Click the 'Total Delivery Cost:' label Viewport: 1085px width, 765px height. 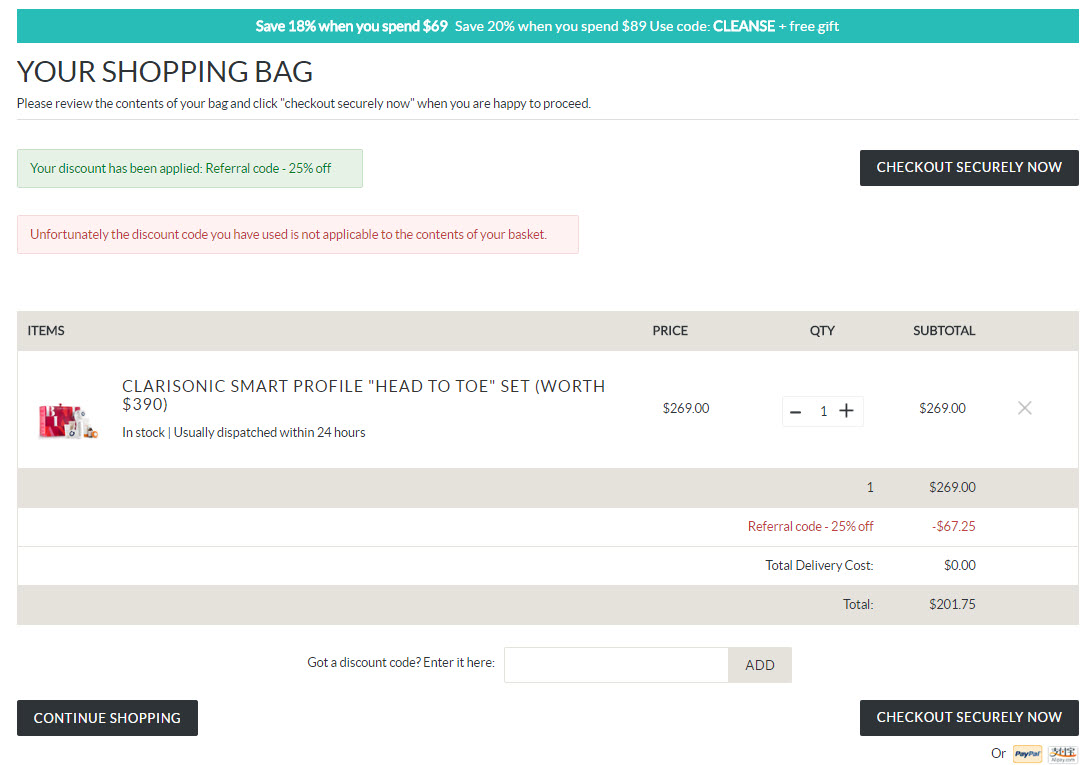tap(819, 565)
